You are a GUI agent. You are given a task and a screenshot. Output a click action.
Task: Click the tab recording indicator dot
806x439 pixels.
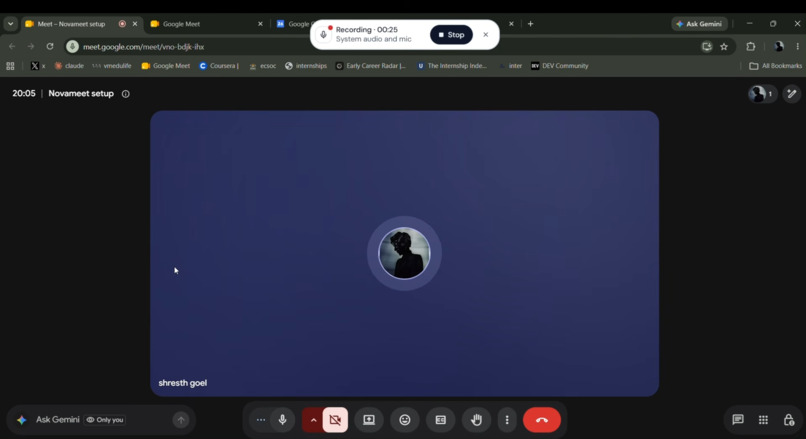tap(122, 24)
